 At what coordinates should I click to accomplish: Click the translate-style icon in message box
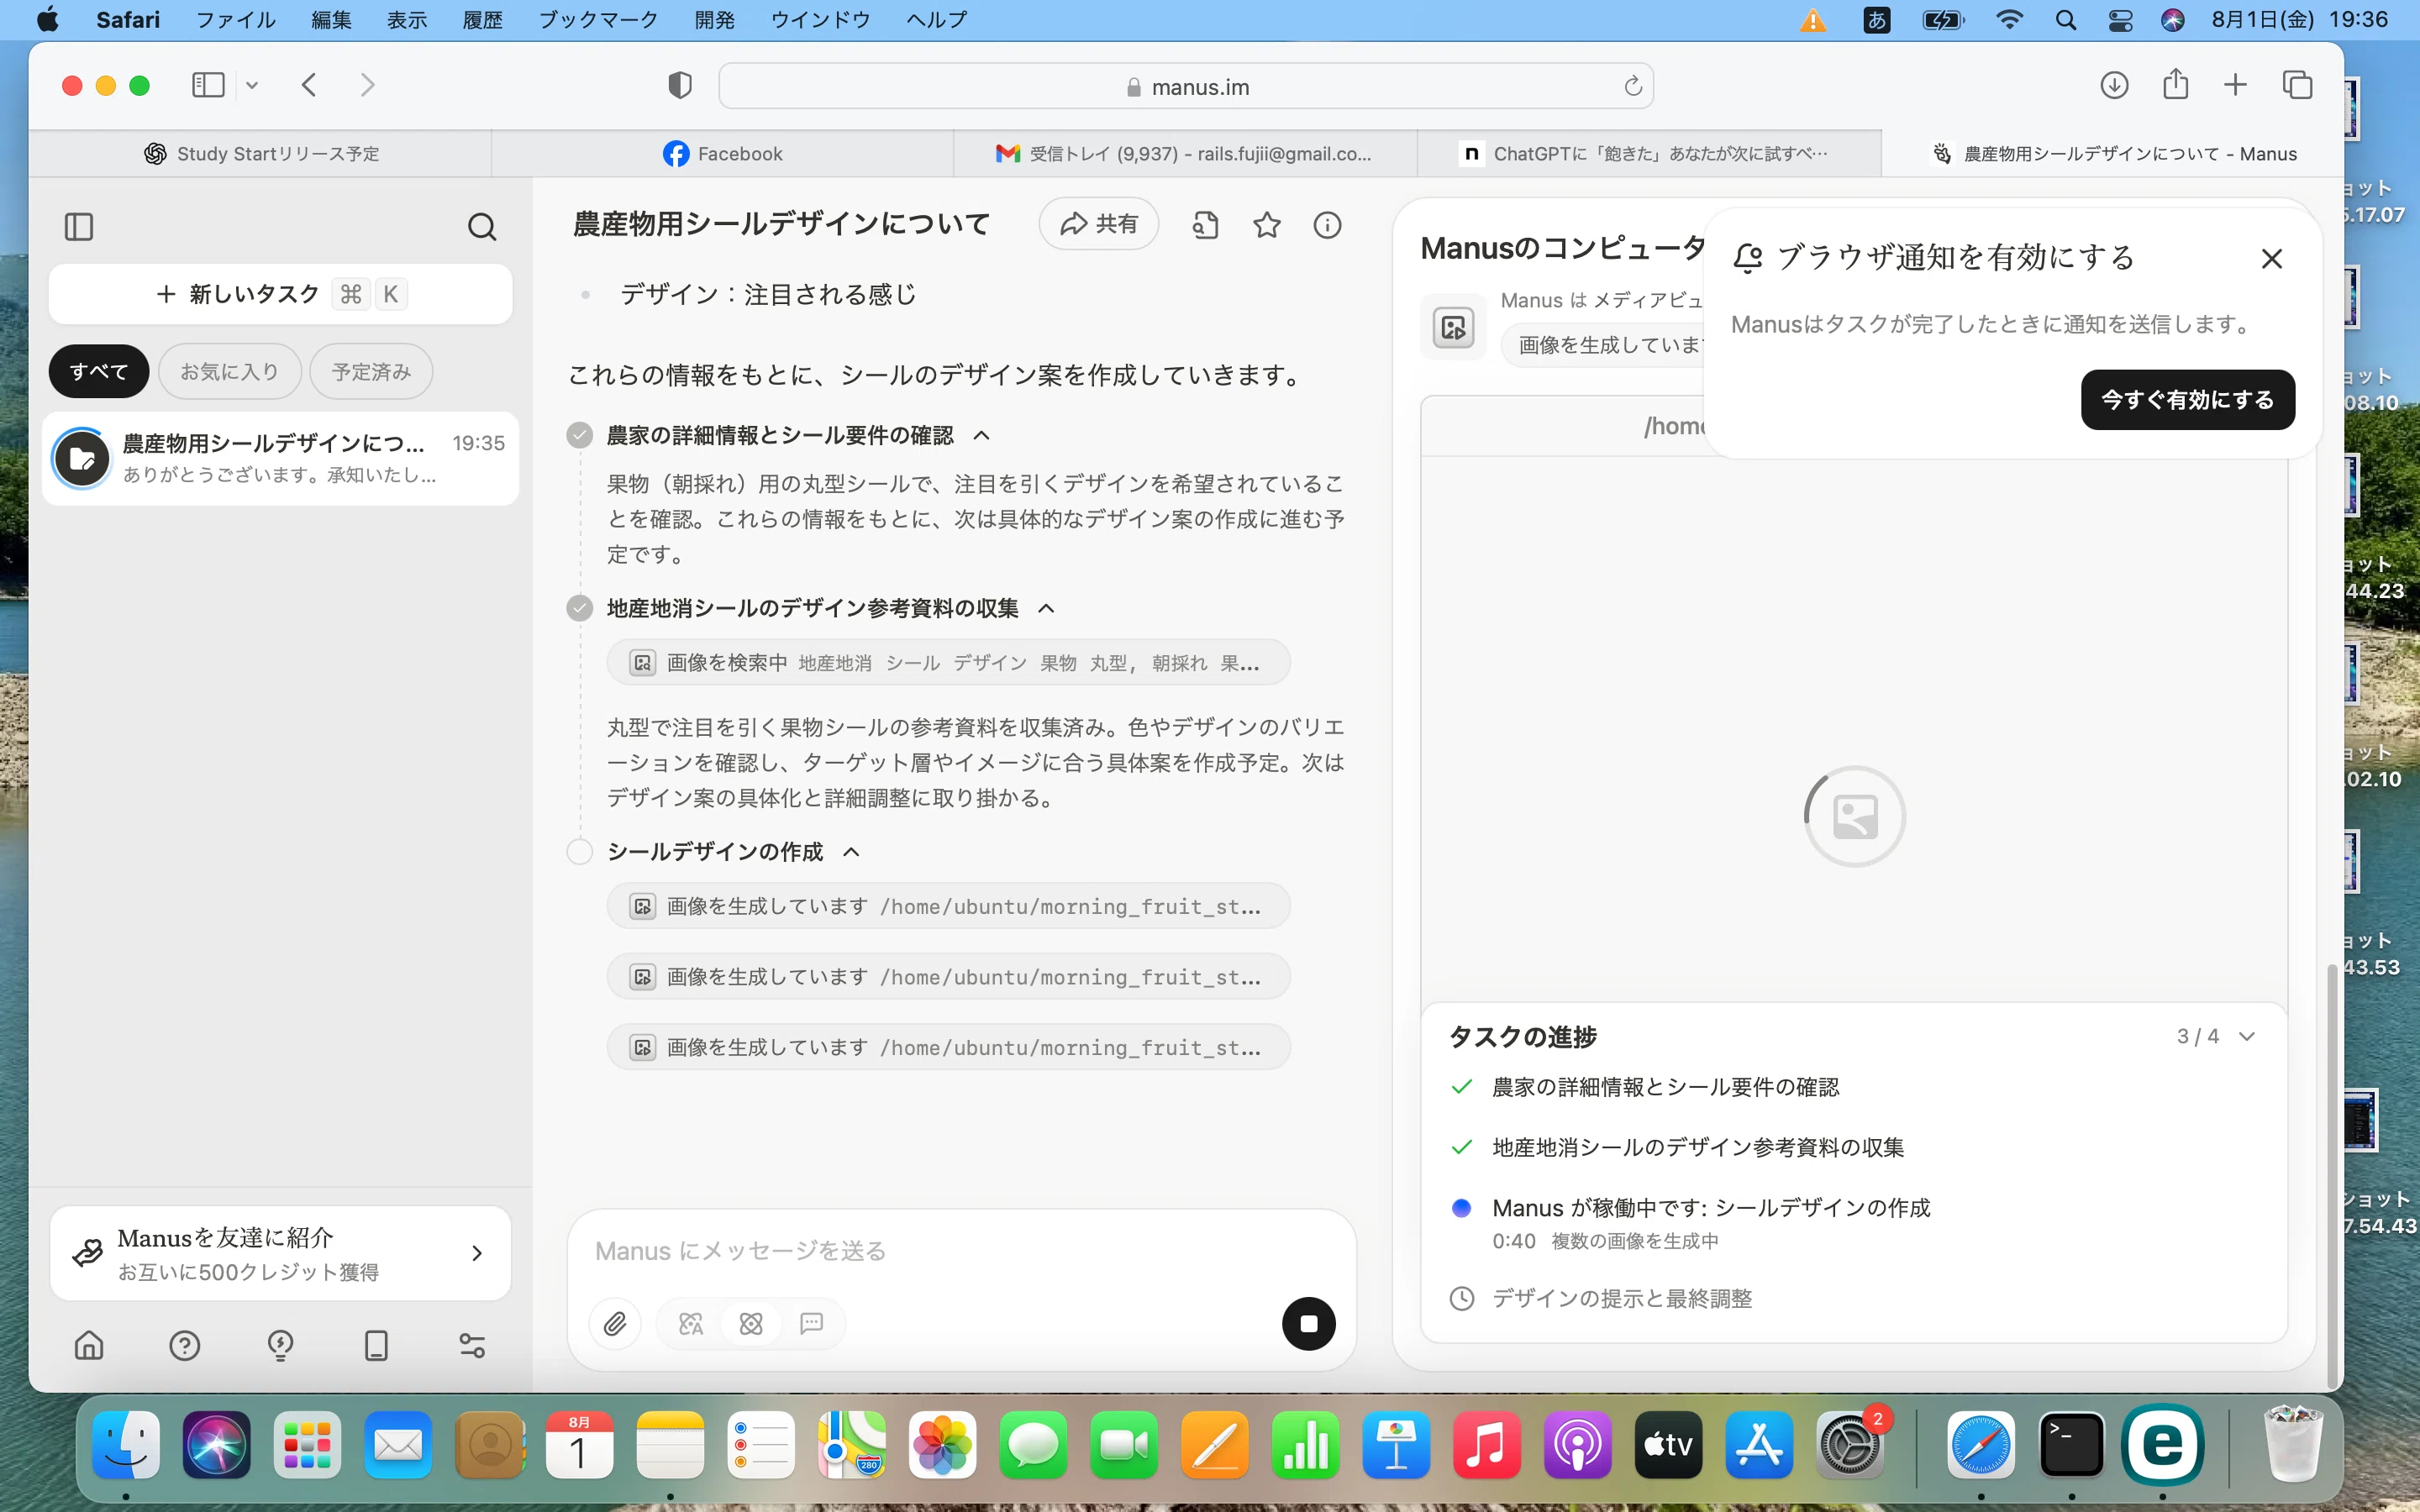[691, 1324]
